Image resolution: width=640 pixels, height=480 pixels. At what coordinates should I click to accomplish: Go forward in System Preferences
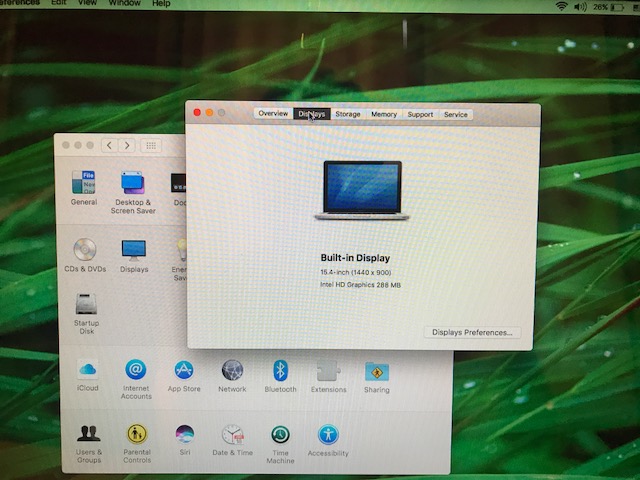point(127,145)
